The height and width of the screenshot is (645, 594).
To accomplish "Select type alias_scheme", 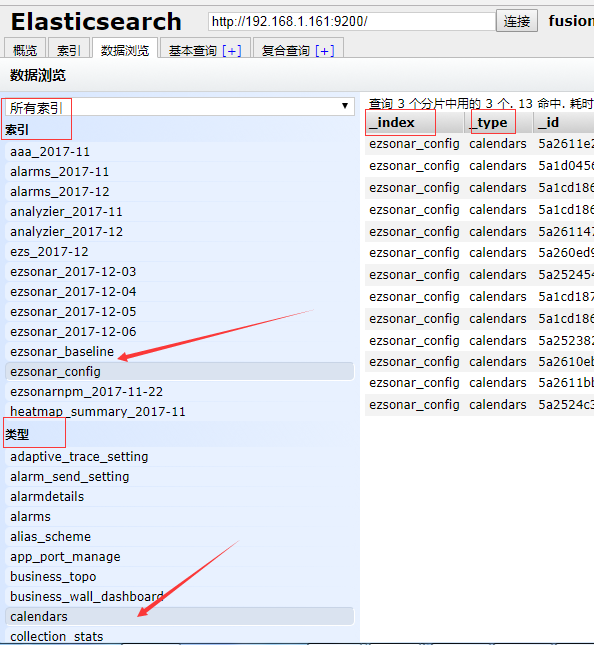I will coord(179,537).
